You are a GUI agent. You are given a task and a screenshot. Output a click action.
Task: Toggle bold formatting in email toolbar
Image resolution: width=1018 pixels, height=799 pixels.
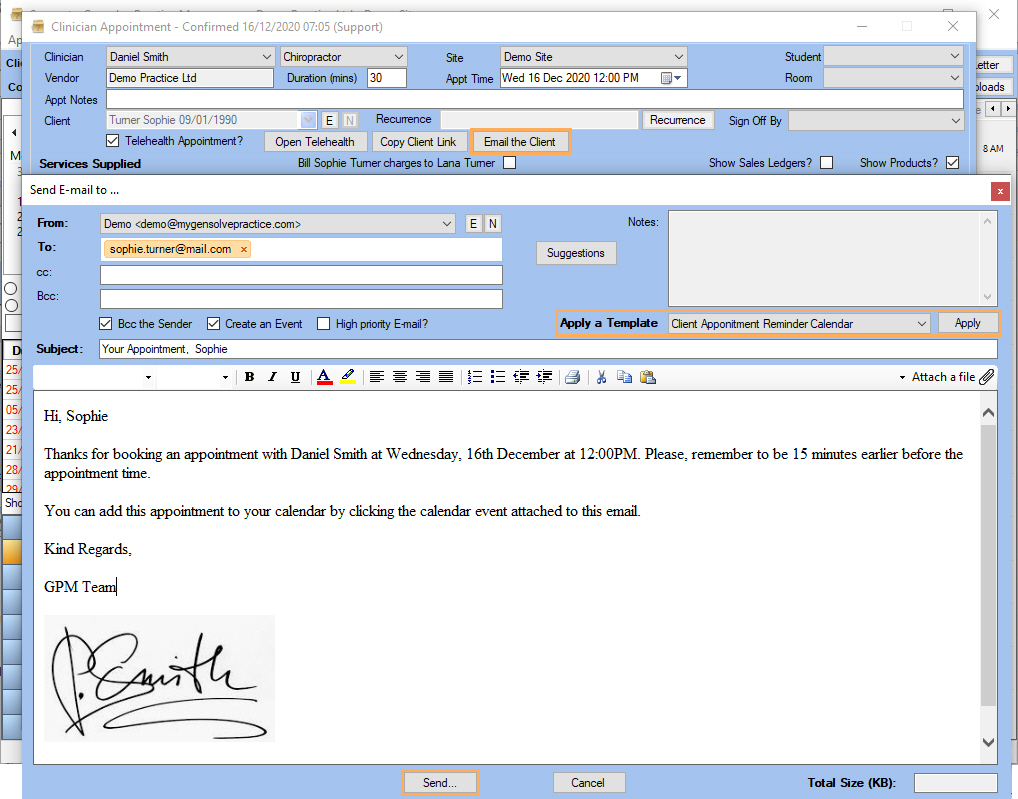[249, 377]
